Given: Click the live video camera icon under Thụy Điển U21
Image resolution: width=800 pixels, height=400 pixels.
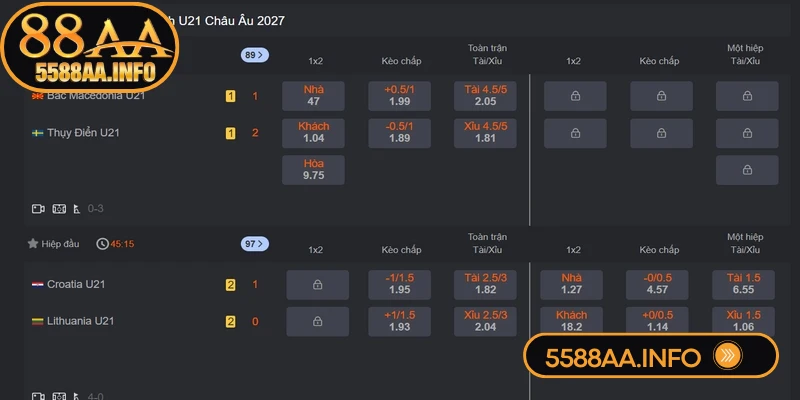Looking at the screenshot, I should (x=38, y=208).
